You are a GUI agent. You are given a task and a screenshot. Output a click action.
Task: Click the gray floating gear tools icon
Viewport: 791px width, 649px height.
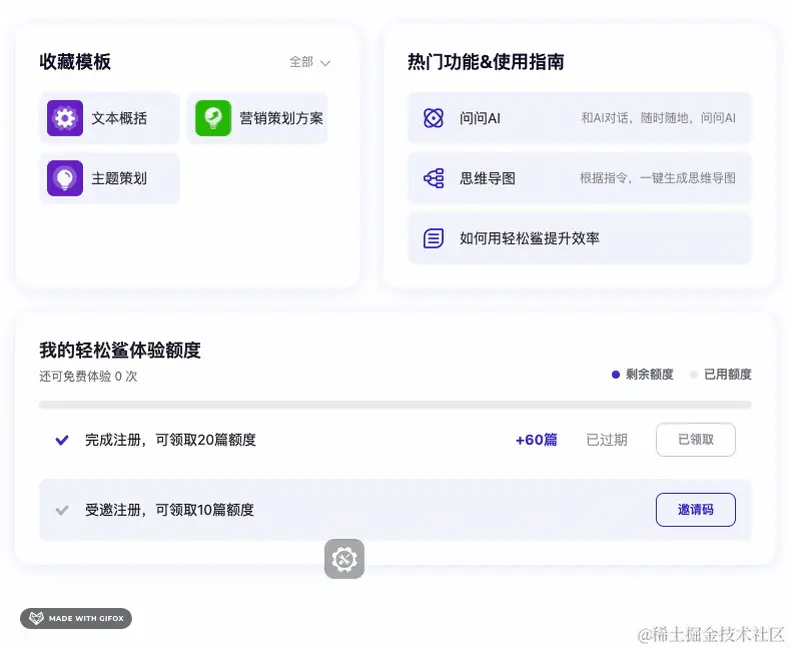coord(345,559)
